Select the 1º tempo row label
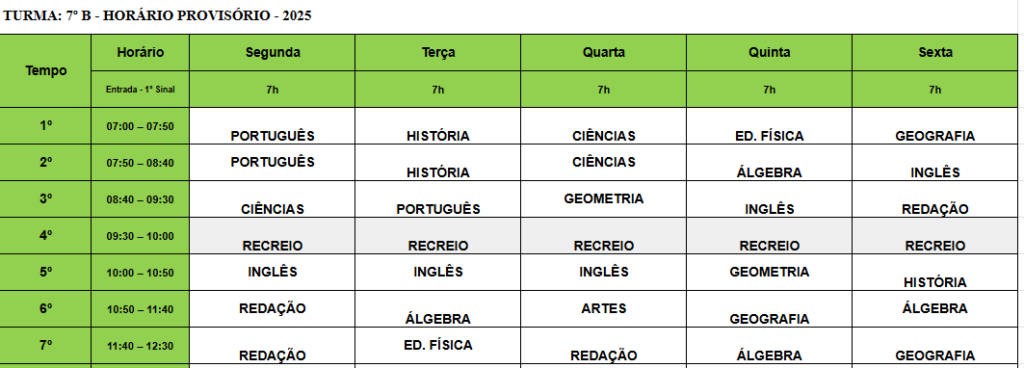Viewport: 1024px width, 368px height. (x=46, y=126)
